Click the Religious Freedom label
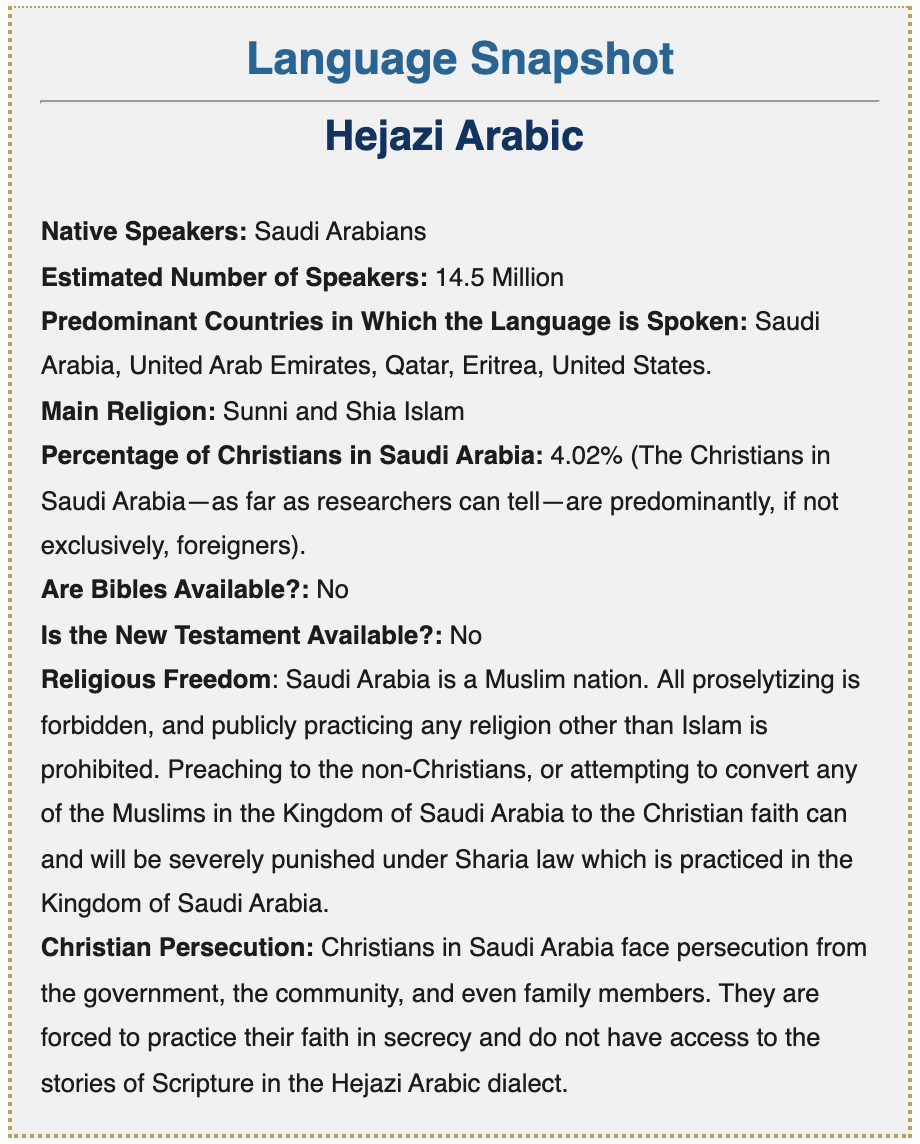The image size is (920, 1144). click(156, 680)
